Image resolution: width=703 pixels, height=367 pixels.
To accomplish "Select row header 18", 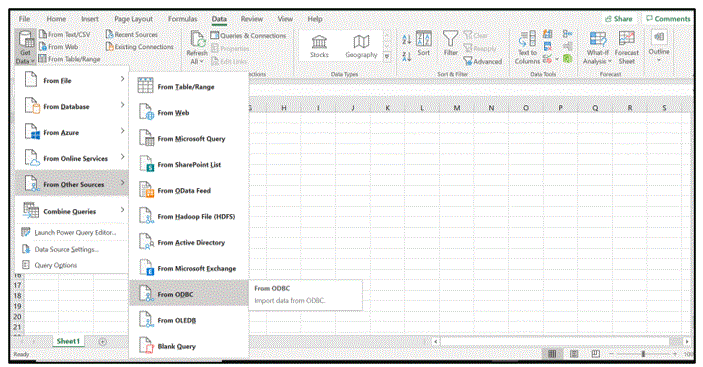I will [17, 296].
